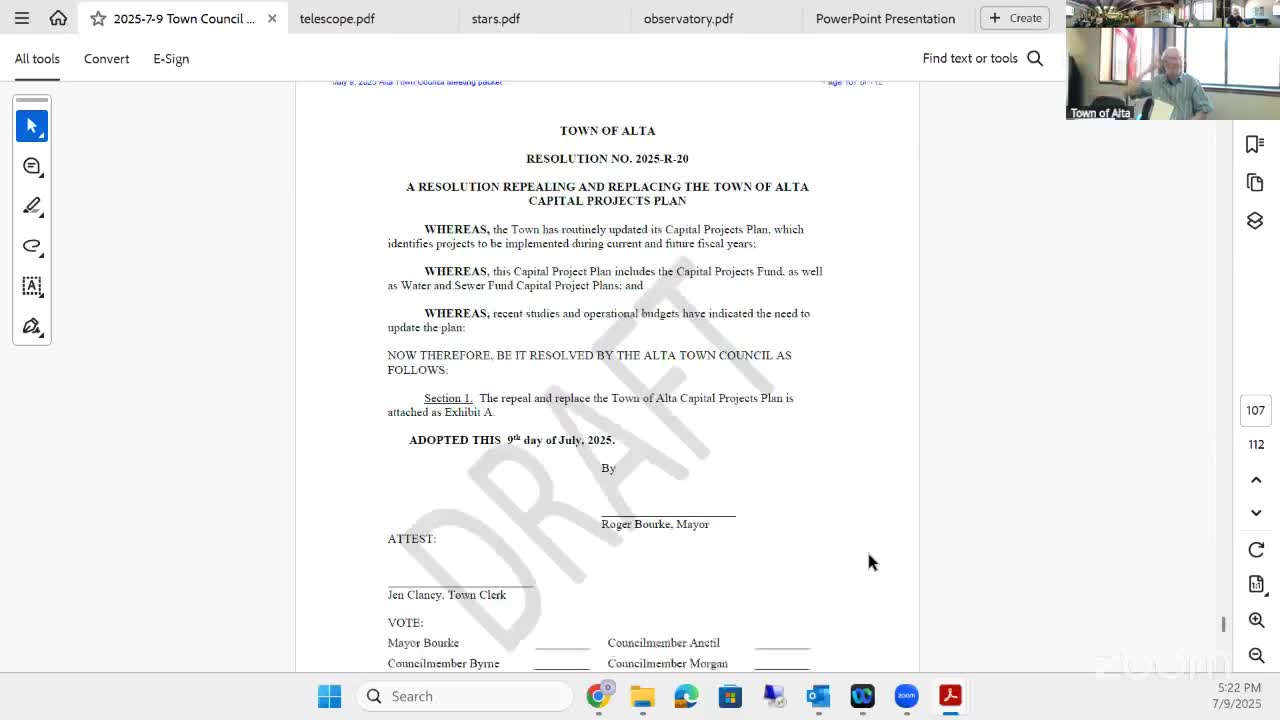This screenshot has height=720, width=1280.
Task: Click 'Councilmember Morgan' in the vote list
Action: coord(667,664)
